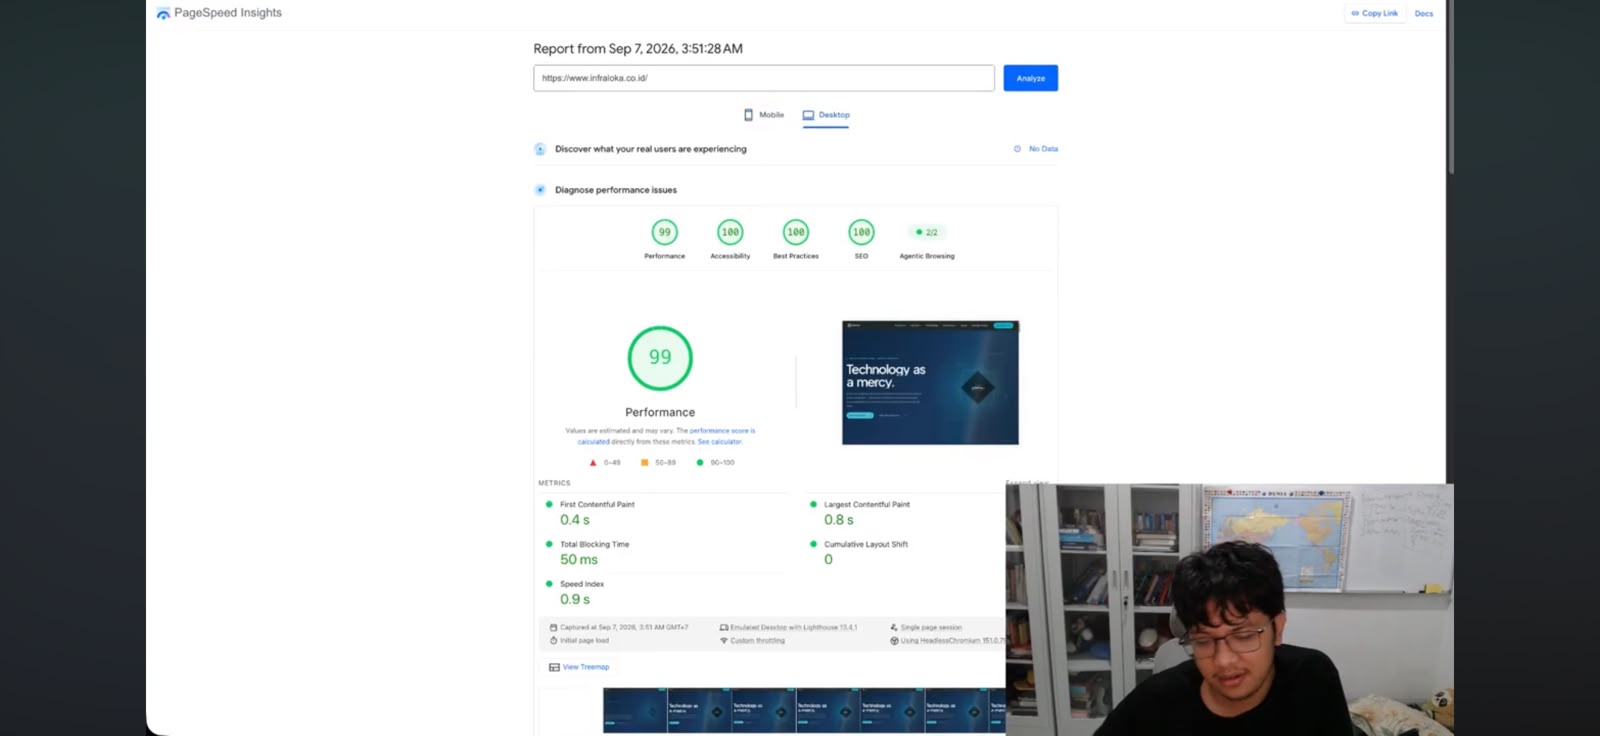Image resolution: width=1600 pixels, height=736 pixels.
Task: Click the calendar icon beside Captured at
Action: [554, 628]
